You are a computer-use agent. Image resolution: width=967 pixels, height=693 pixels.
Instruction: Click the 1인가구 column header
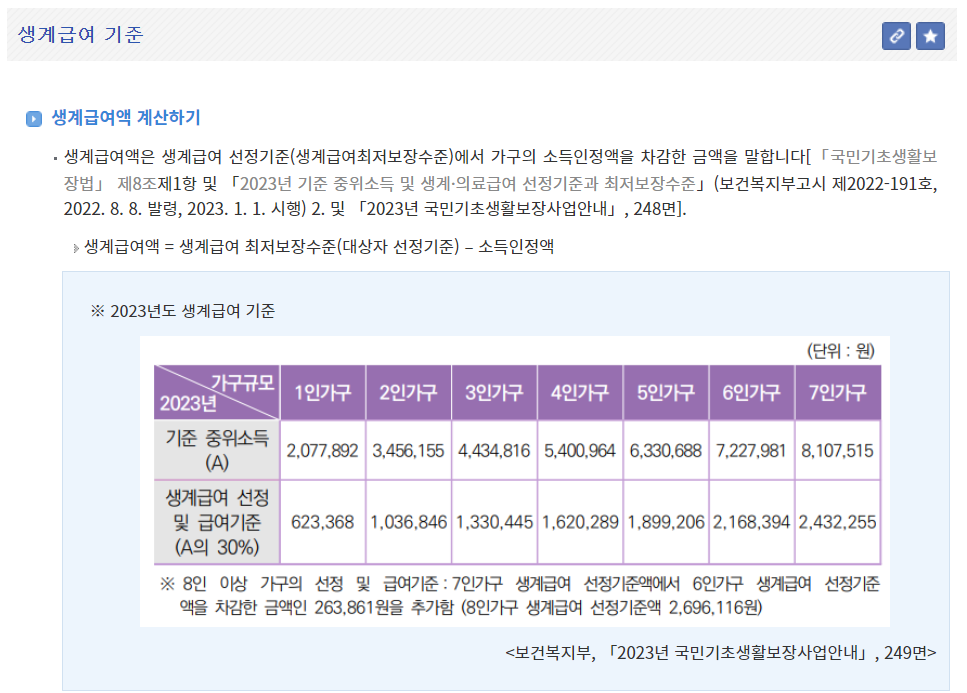pyautogui.click(x=321, y=392)
